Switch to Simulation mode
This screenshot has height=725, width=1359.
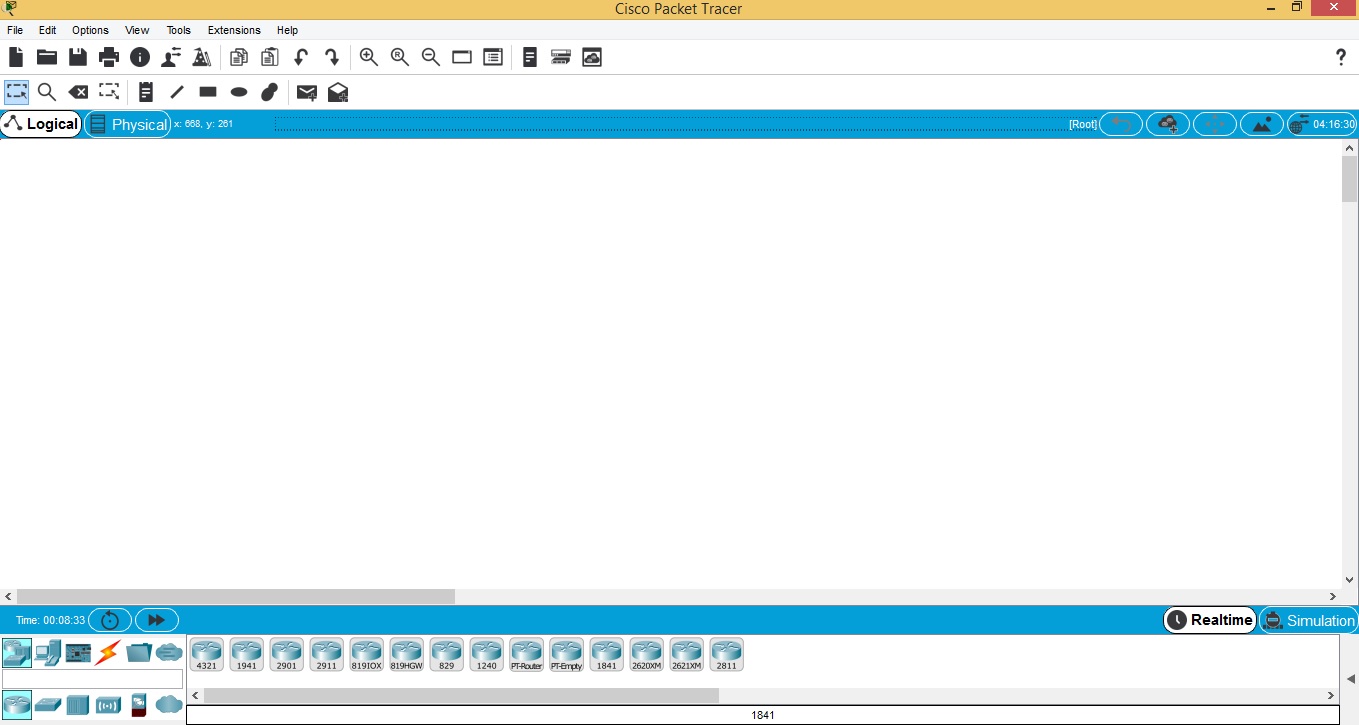pos(1308,620)
